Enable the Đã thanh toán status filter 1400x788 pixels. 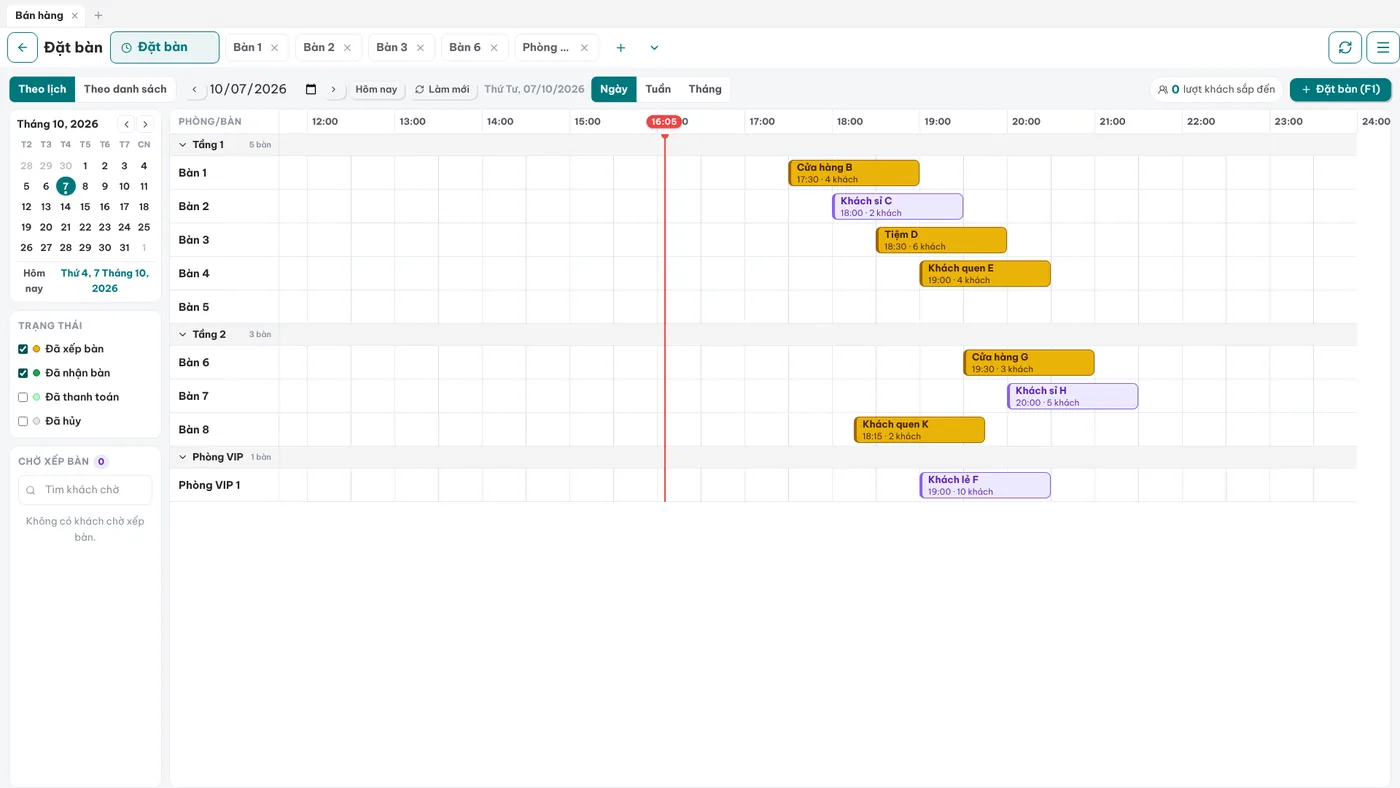click(23, 397)
